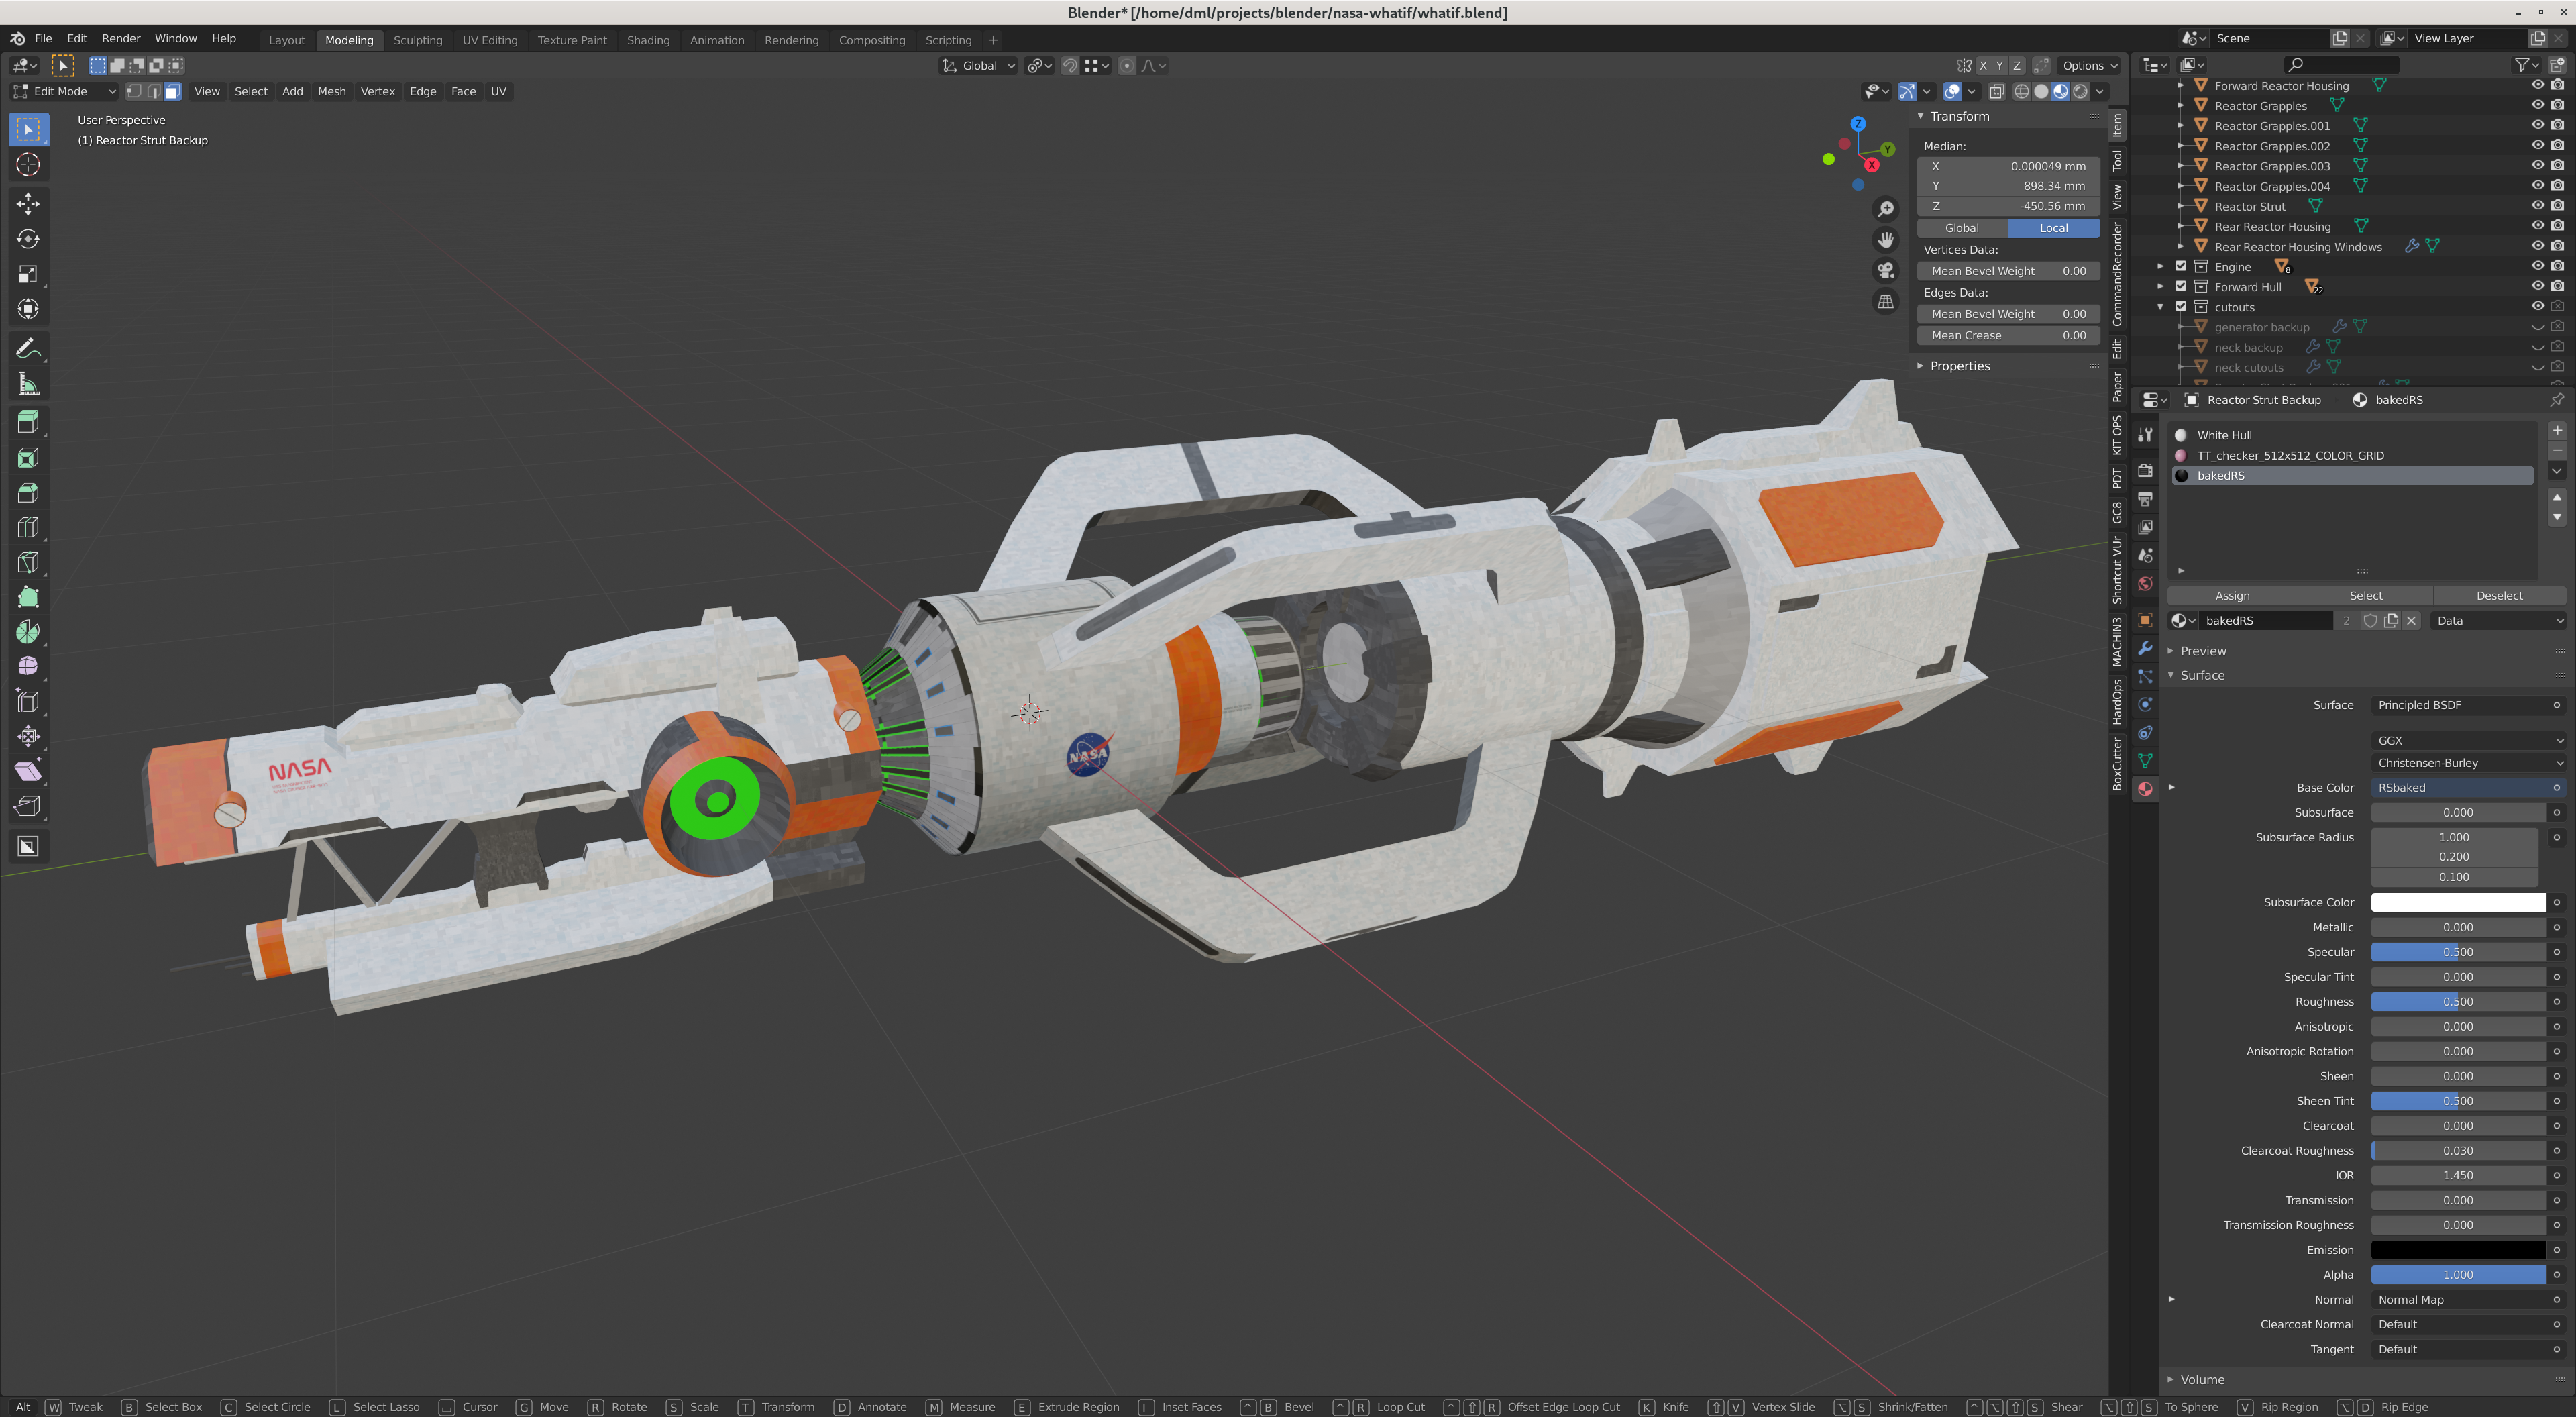2576x1417 pixels.
Task: Click the Roughness slider
Action: 2459,1002
